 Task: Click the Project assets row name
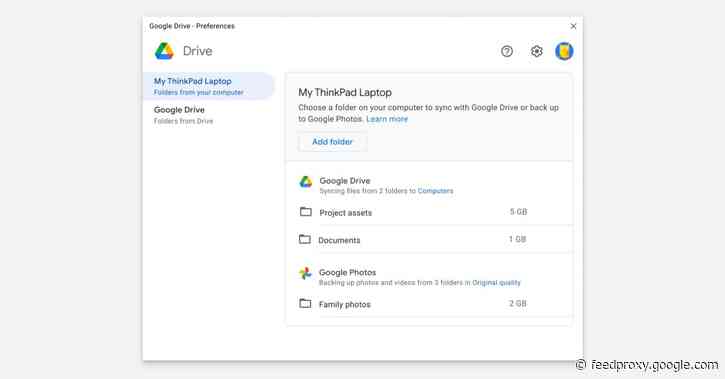(345, 213)
